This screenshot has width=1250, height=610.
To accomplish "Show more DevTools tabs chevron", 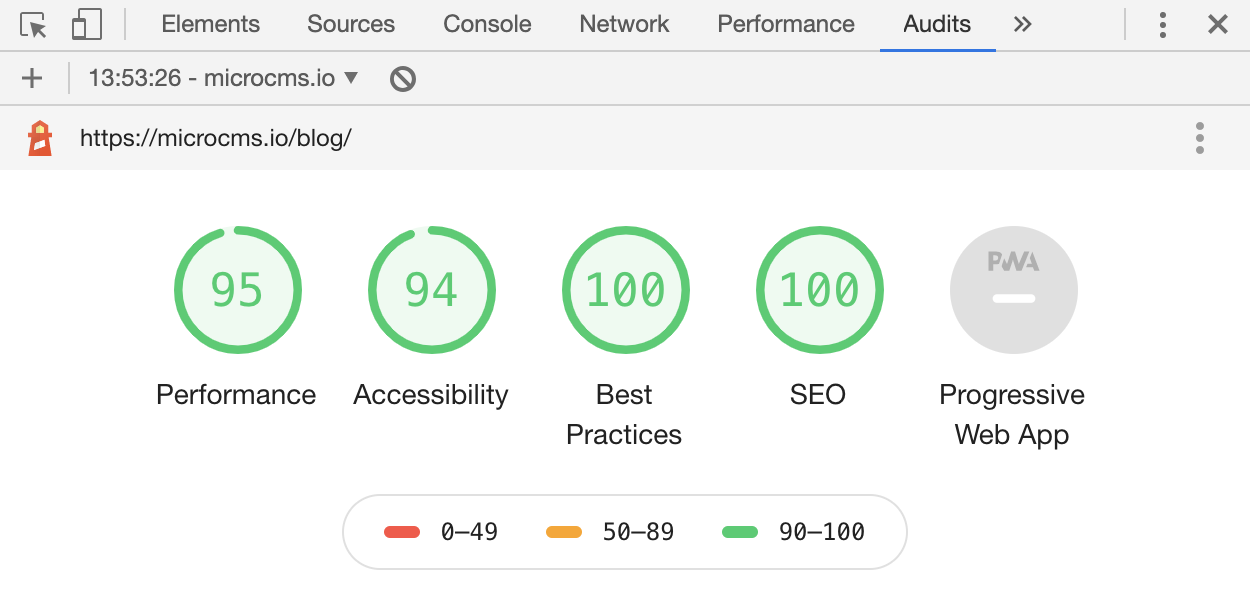I will tap(1022, 25).
